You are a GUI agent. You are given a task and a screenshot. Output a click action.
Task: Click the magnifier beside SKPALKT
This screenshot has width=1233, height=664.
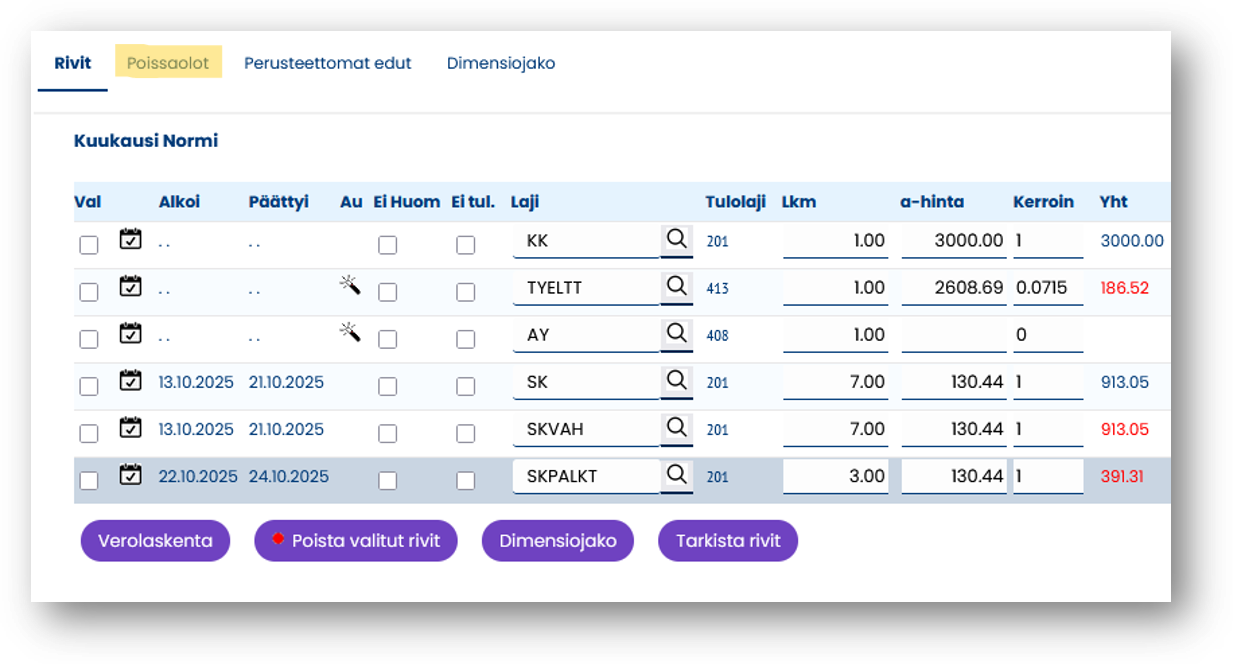(x=677, y=475)
